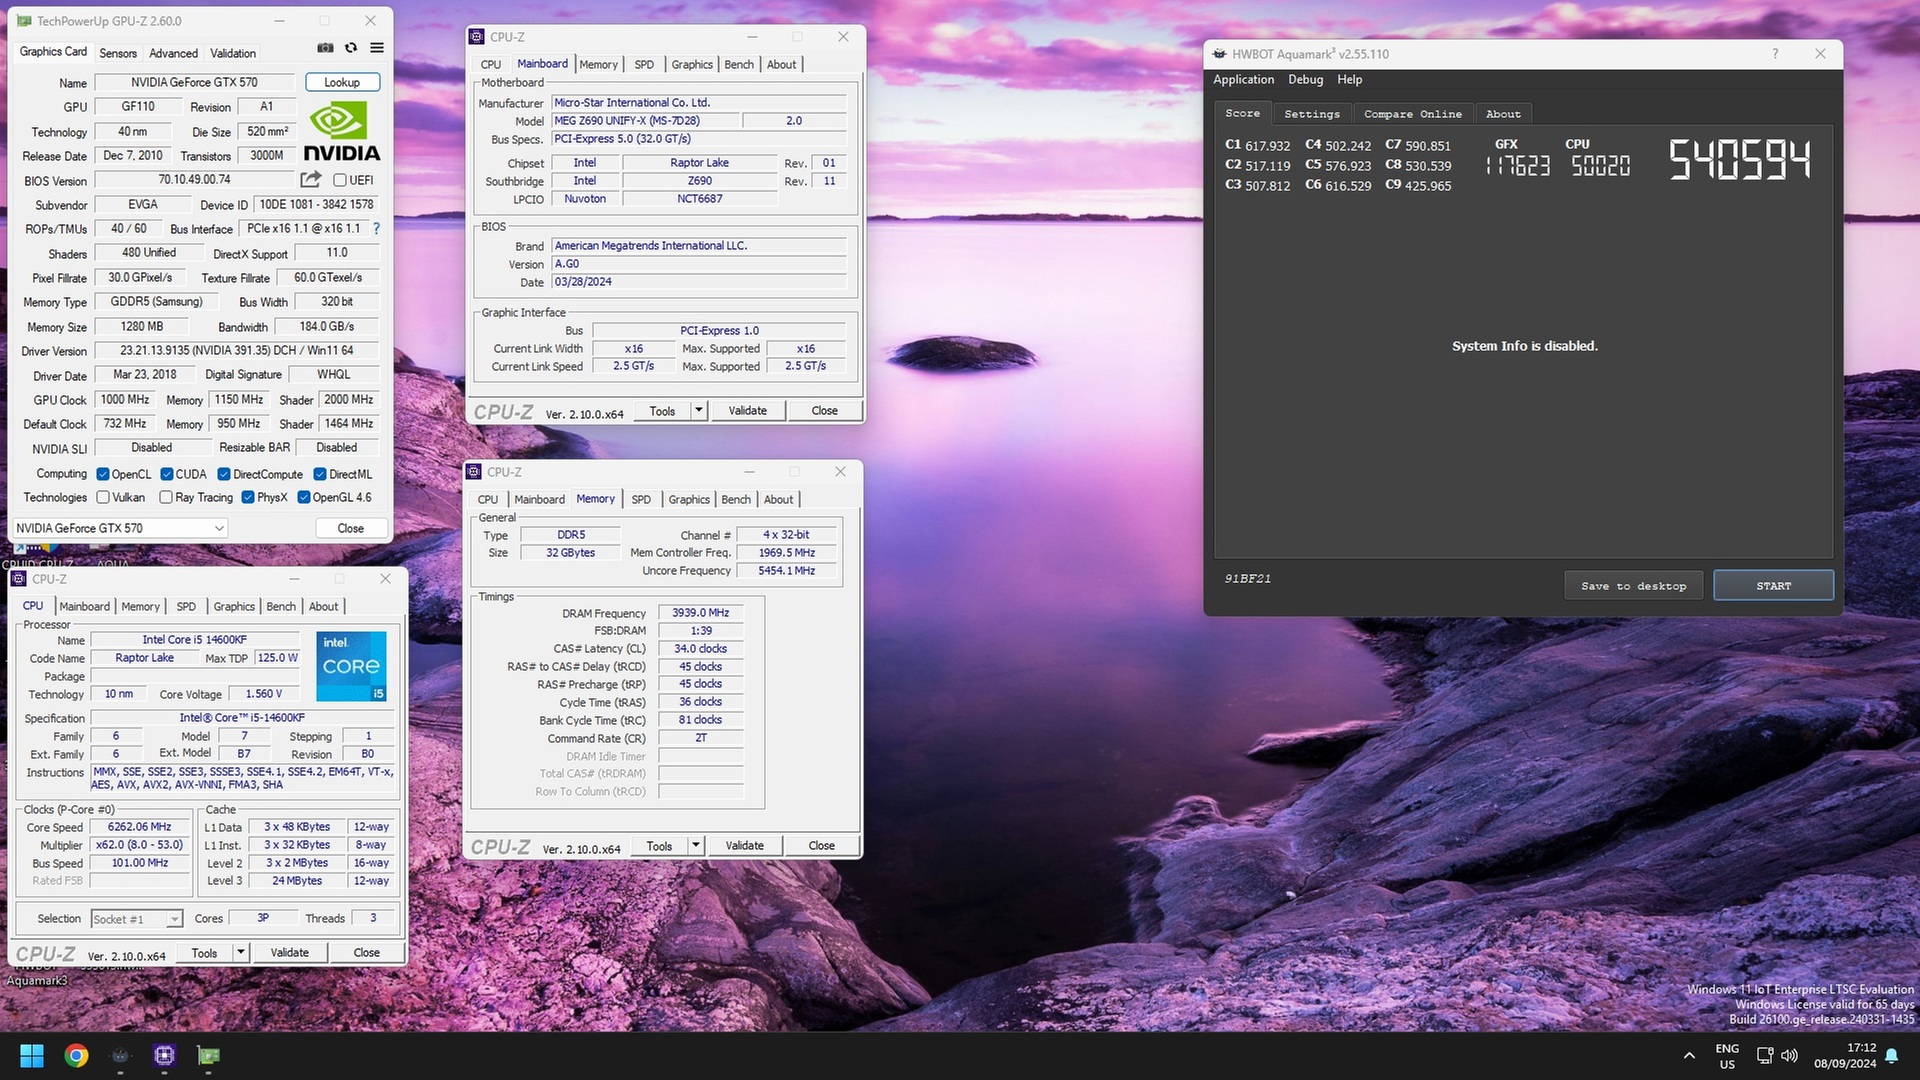Click the NVIDIA logo in GPU-Z
The image size is (1920, 1080).
(x=342, y=131)
